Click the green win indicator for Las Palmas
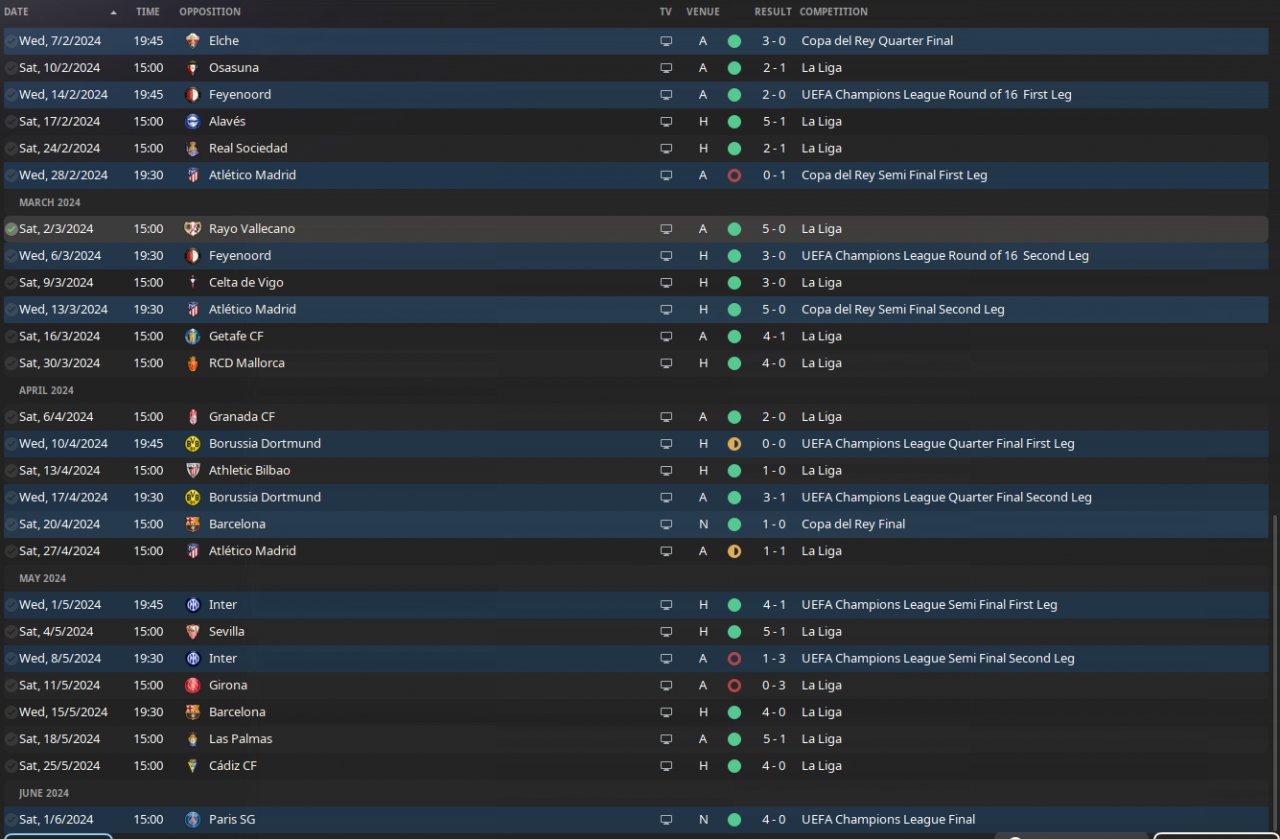The width and height of the screenshot is (1280, 839). click(734, 739)
